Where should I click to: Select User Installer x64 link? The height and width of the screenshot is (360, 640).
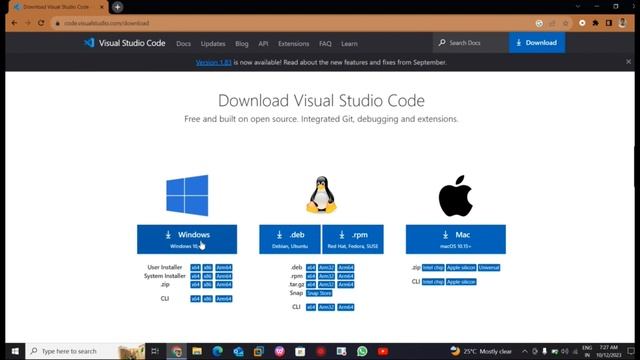tap(196, 267)
